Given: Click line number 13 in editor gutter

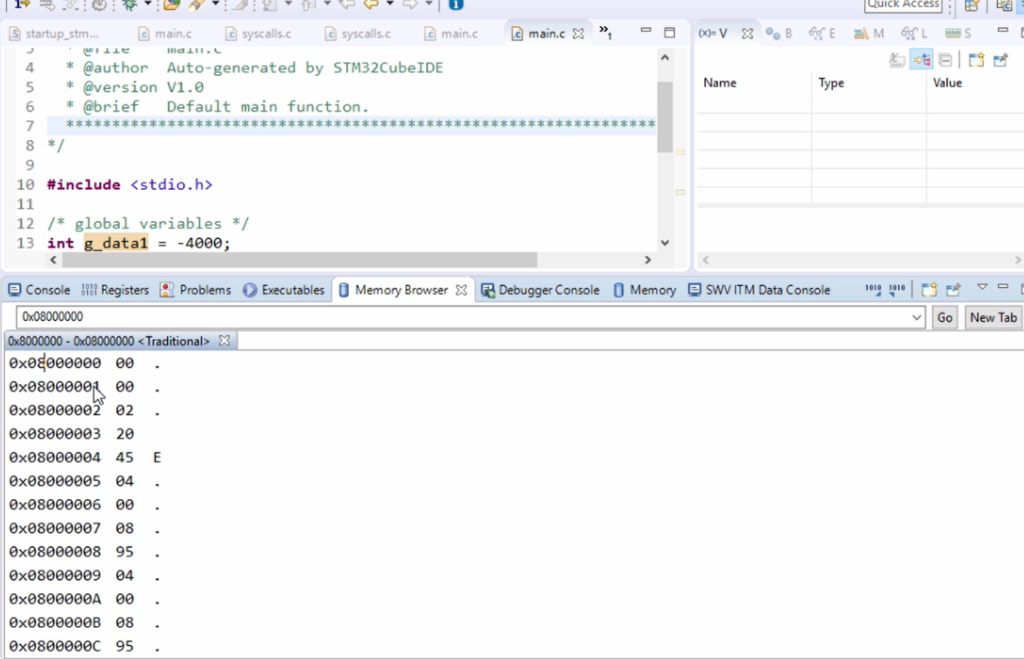Looking at the screenshot, I should pyautogui.click(x=25, y=243).
